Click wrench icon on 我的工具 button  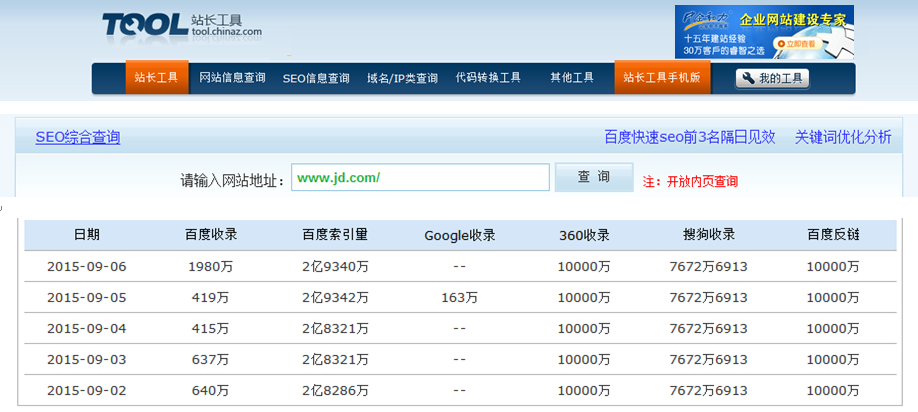coord(748,78)
